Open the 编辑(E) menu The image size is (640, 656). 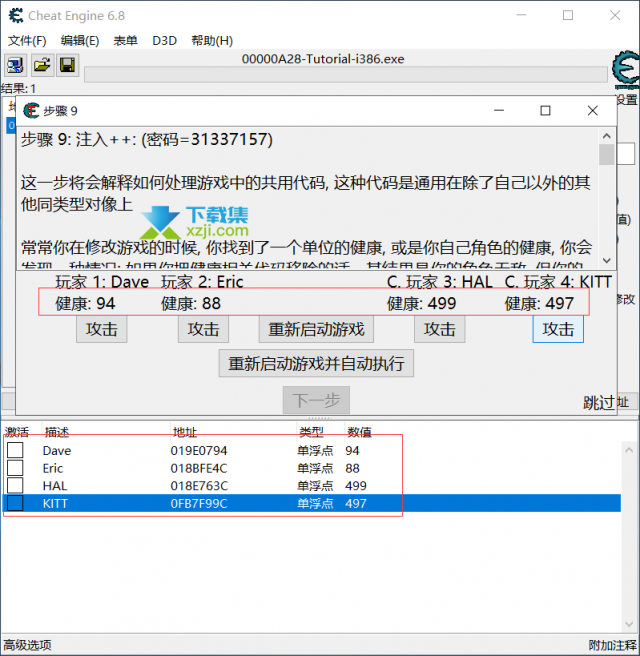80,41
